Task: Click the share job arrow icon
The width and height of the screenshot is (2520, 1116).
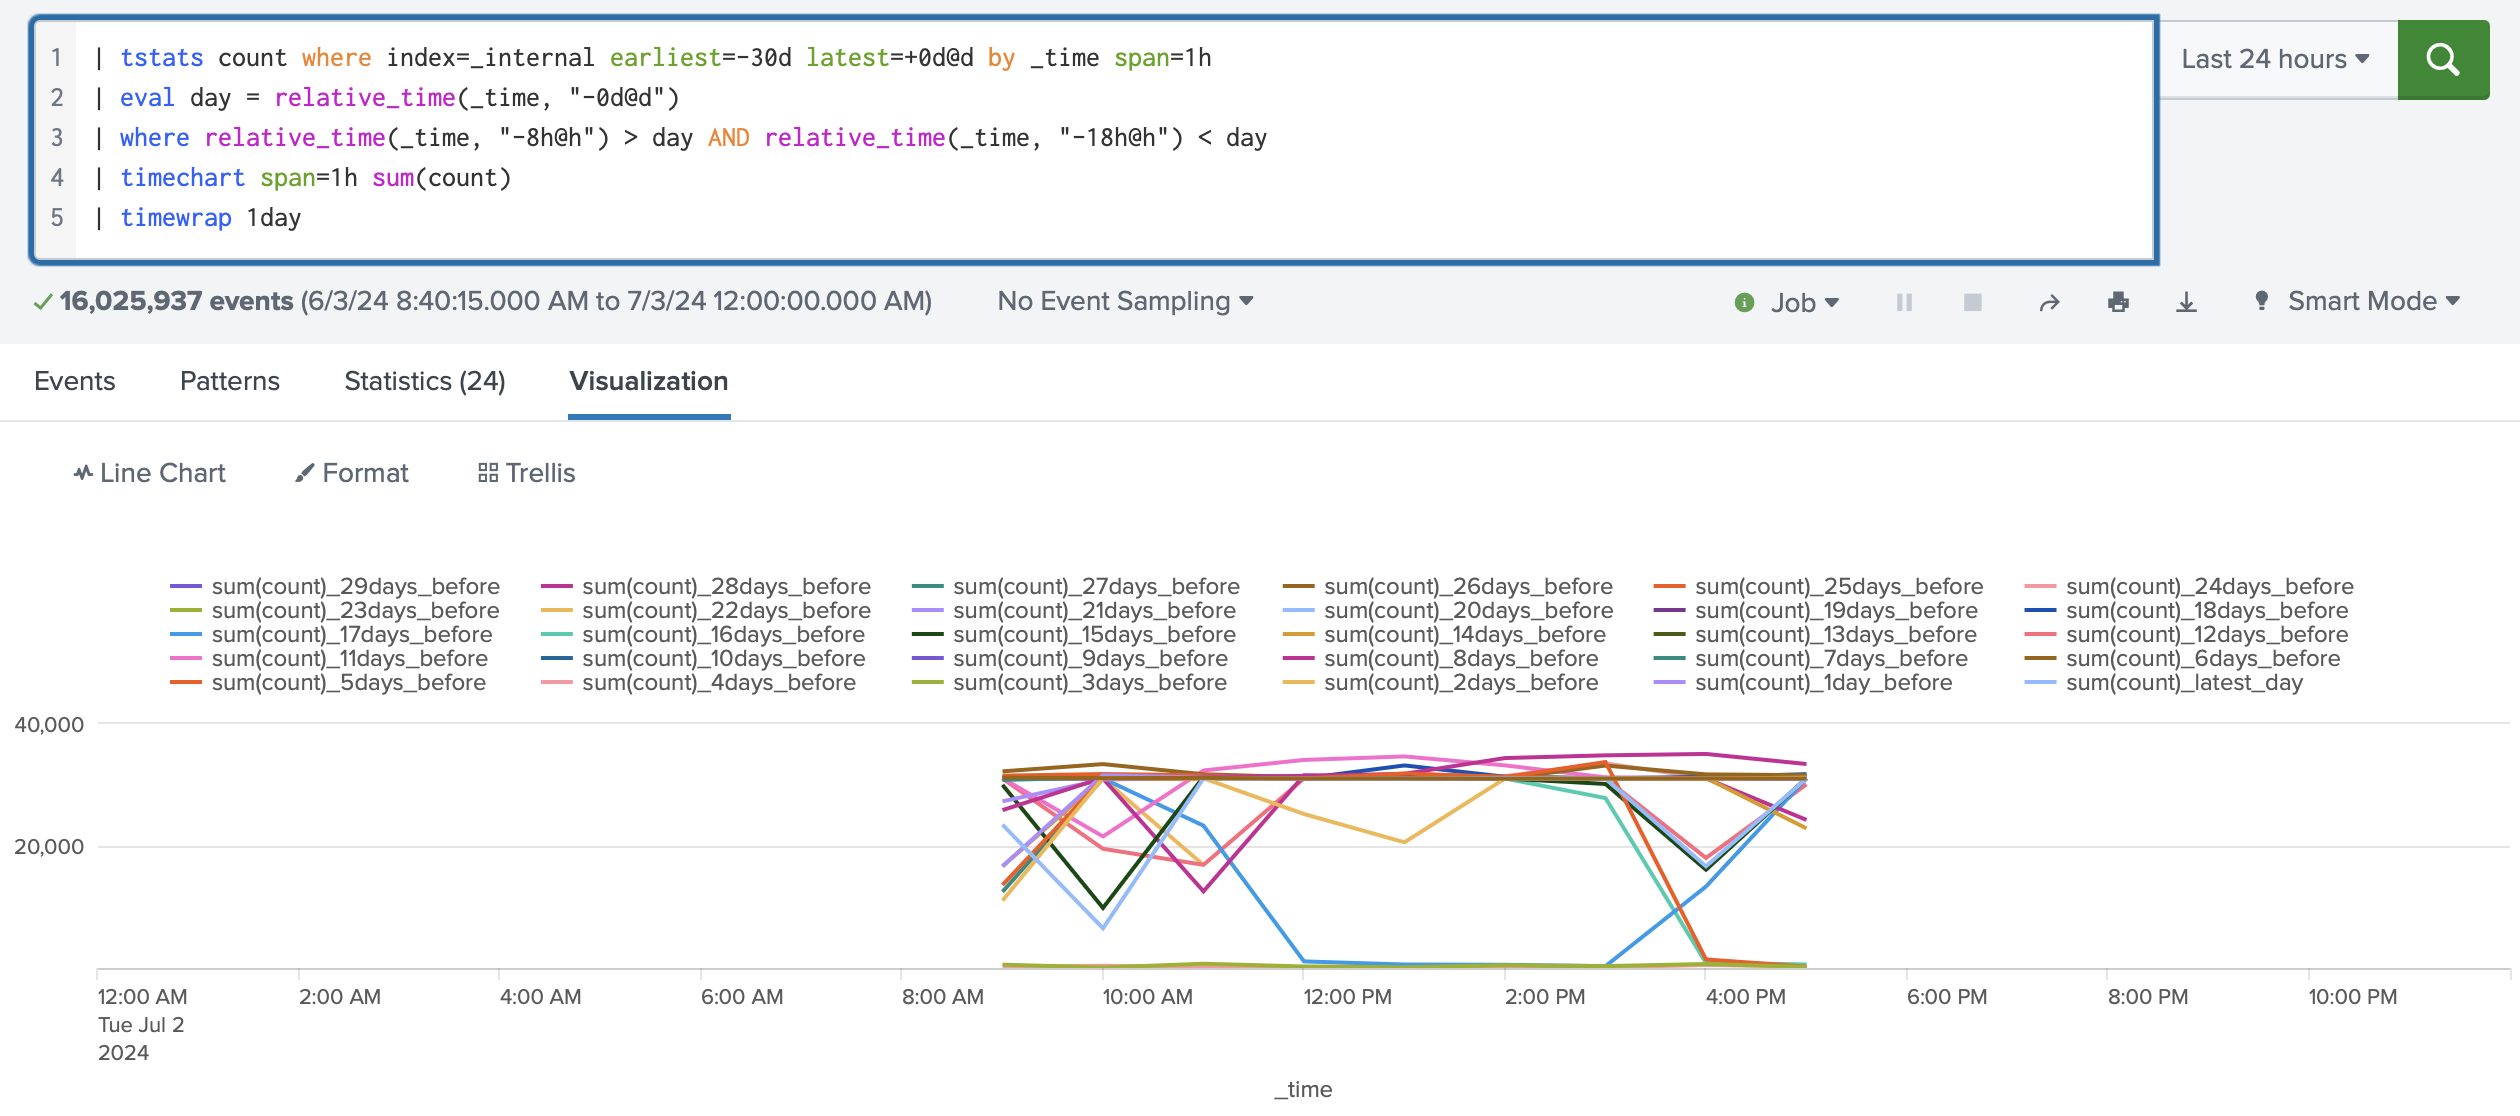Action: pos(2049,302)
